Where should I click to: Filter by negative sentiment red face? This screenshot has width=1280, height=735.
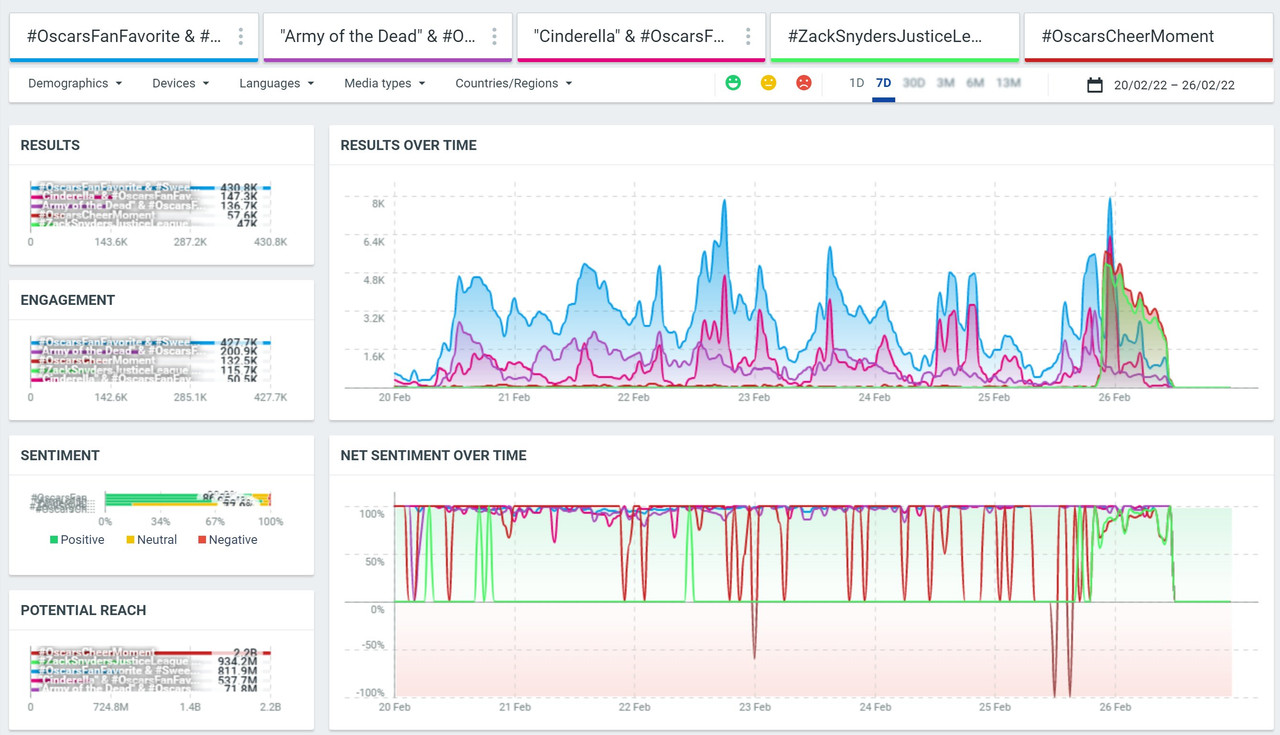pos(803,83)
